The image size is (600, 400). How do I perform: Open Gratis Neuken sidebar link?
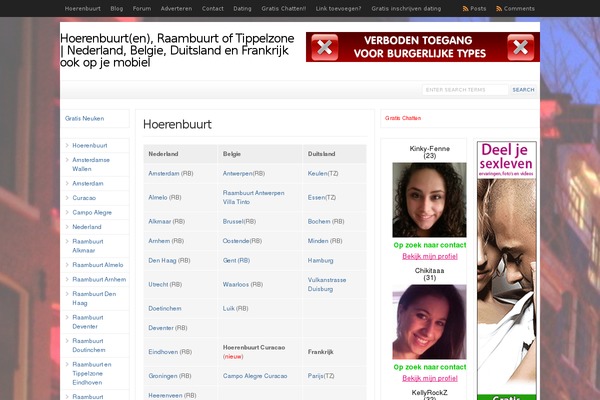pyautogui.click(x=85, y=118)
